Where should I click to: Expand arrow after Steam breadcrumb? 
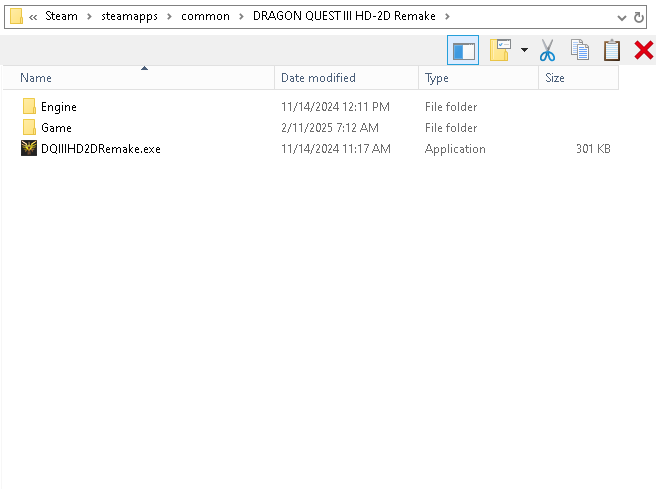click(89, 17)
